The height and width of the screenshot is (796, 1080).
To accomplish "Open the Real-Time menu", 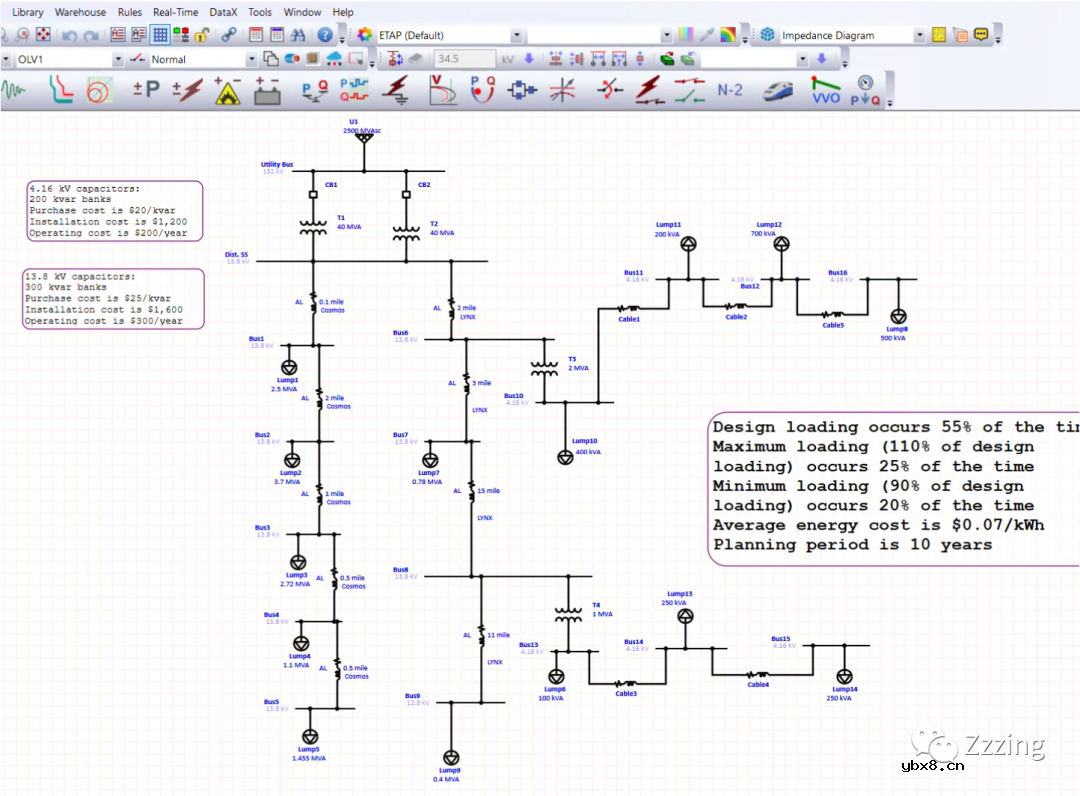I will 175,12.
